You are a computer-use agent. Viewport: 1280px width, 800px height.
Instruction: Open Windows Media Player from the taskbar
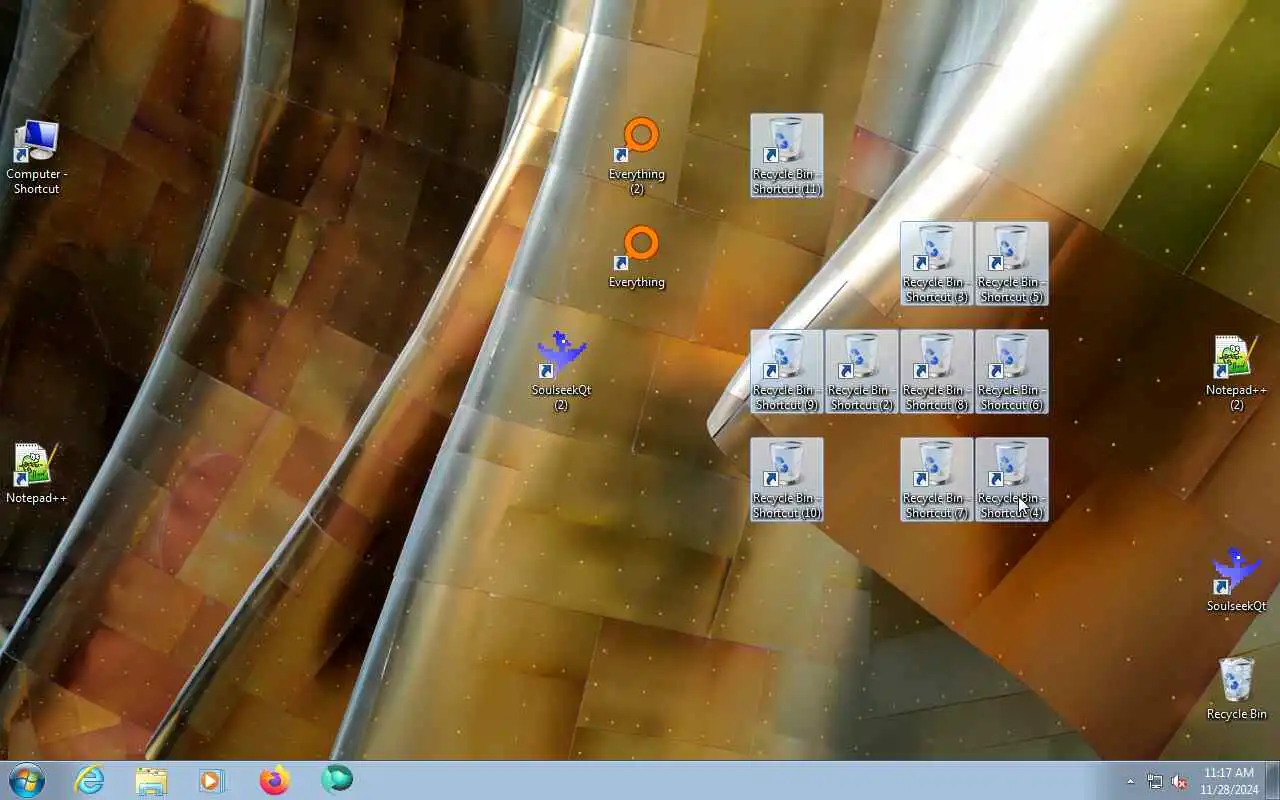click(212, 780)
